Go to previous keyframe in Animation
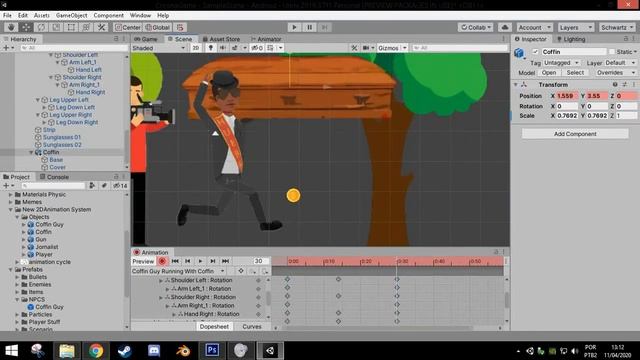The width and height of the screenshot is (640, 360). pos(188,261)
